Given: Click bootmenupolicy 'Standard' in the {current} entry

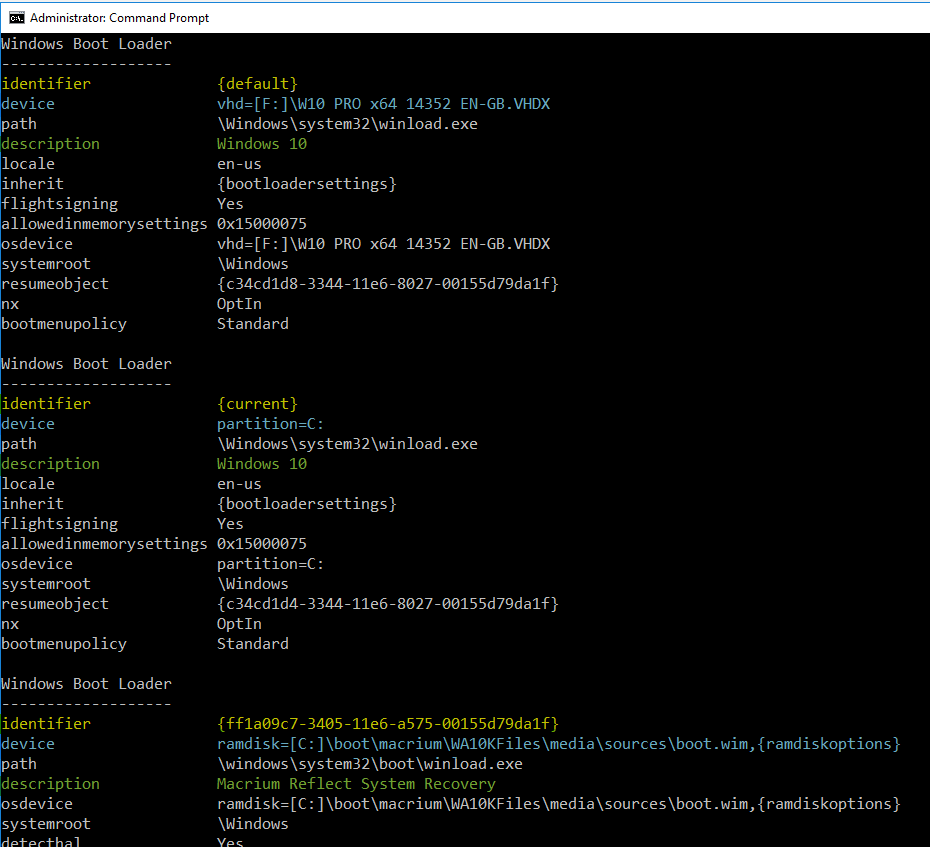Looking at the screenshot, I should pos(253,644).
